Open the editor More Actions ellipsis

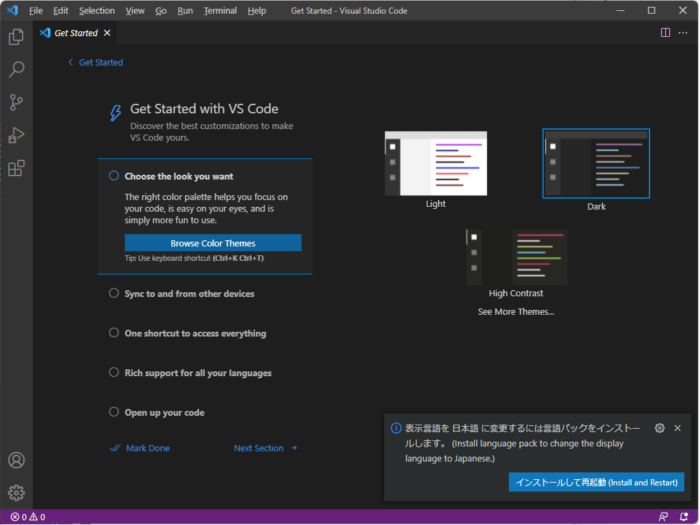coord(685,32)
